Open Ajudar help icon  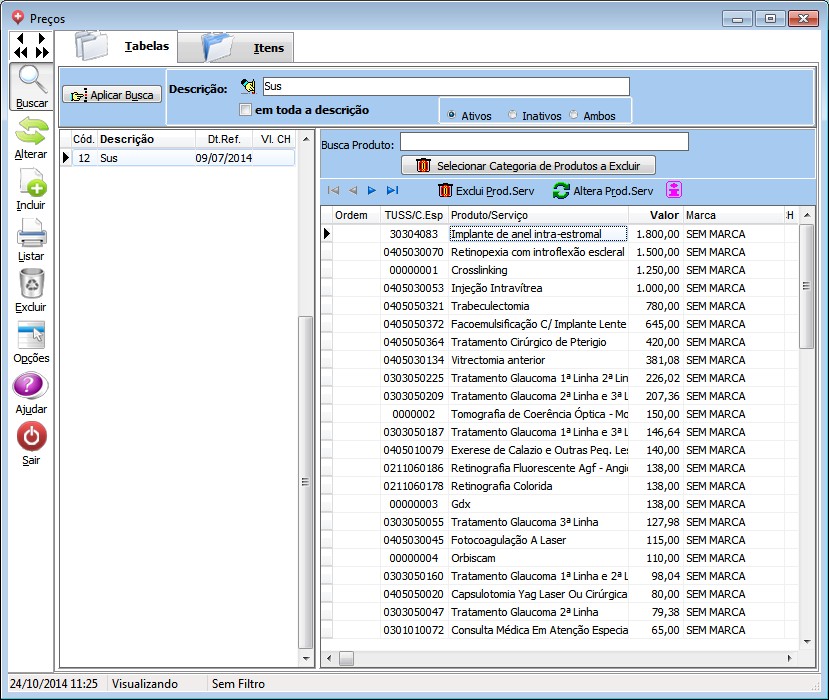31,388
